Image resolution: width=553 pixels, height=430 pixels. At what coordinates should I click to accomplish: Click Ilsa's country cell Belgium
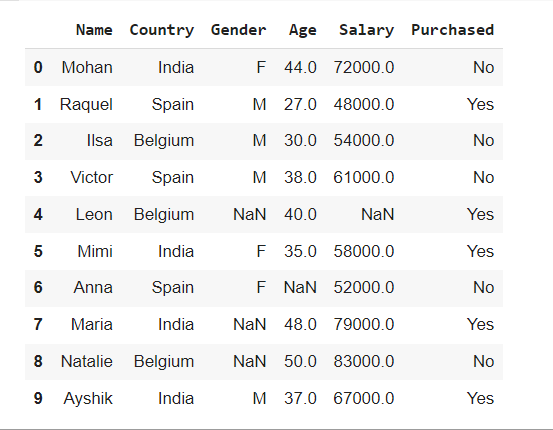pos(164,141)
